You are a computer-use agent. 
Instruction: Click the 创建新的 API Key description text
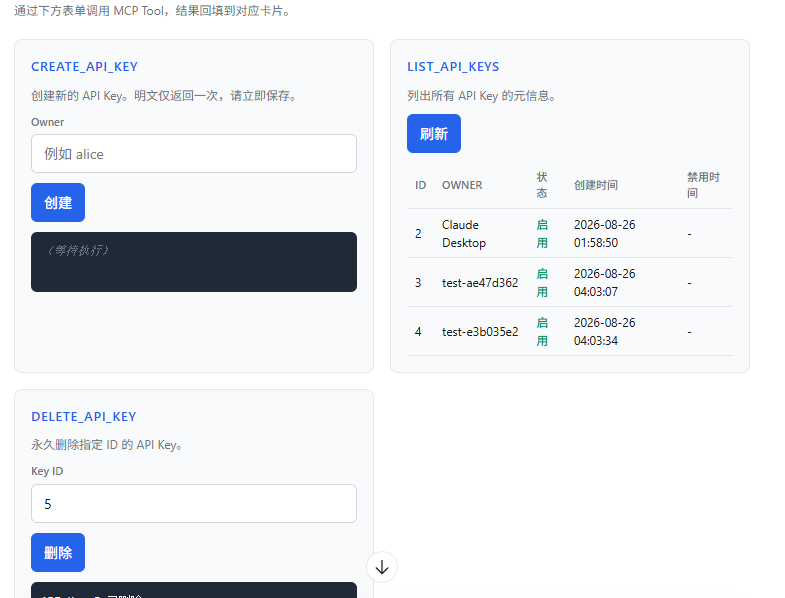(164, 96)
